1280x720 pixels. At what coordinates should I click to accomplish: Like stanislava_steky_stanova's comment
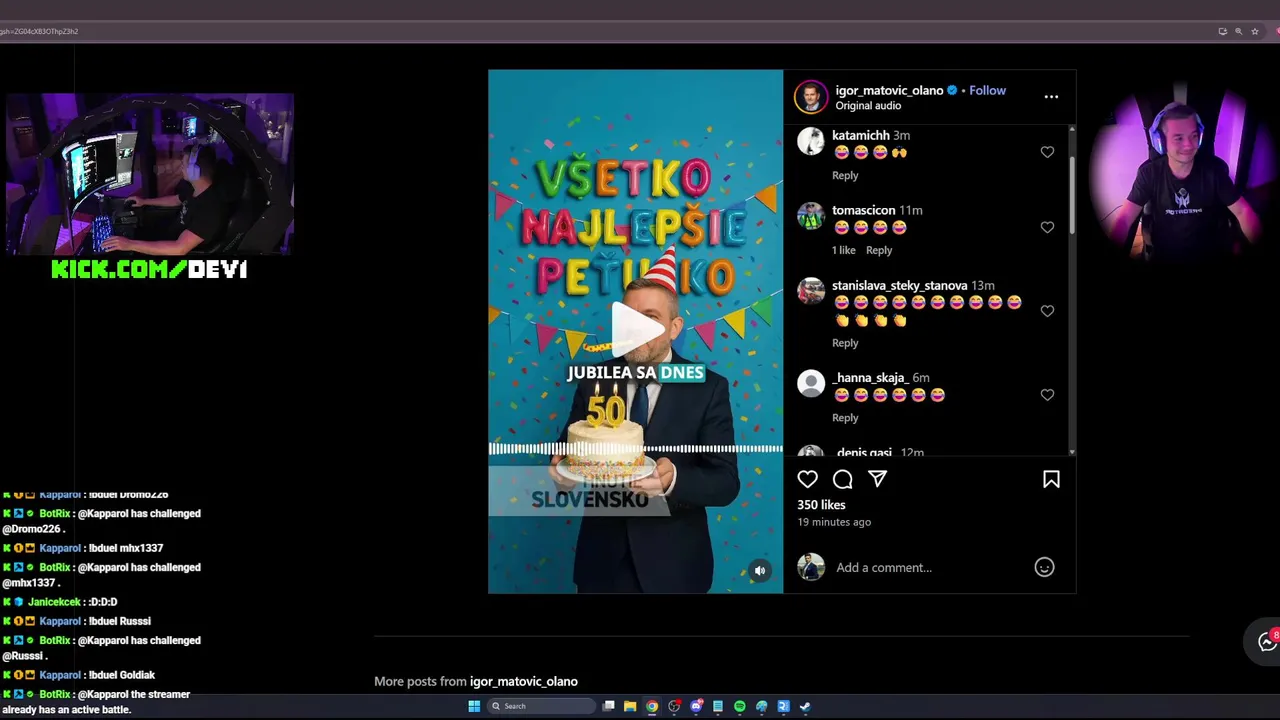(1047, 311)
